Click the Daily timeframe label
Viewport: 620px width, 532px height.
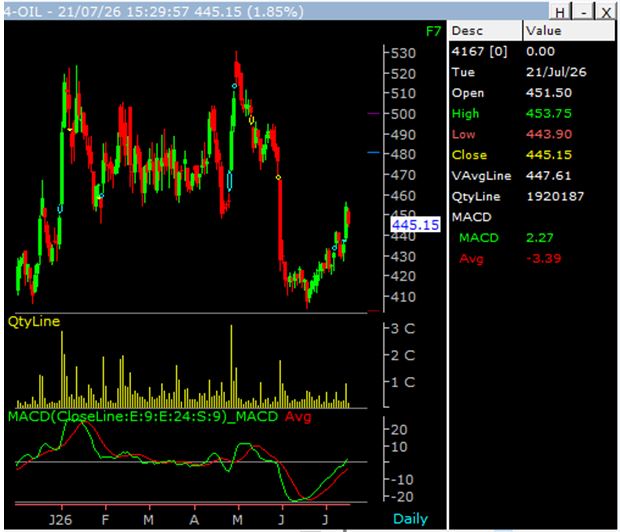tap(410, 519)
